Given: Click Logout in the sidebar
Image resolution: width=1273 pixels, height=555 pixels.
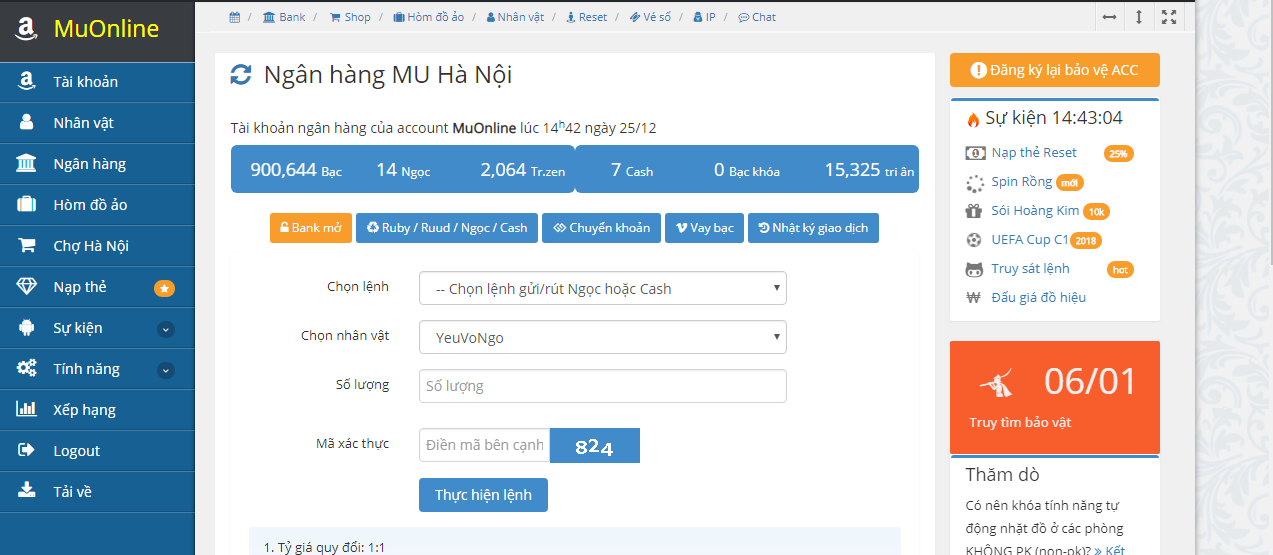Looking at the screenshot, I should click(x=97, y=451).
